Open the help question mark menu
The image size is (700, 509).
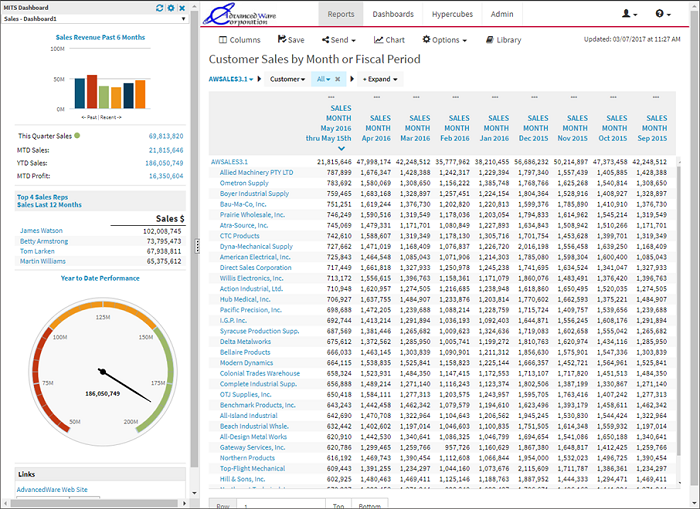(x=663, y=14)
